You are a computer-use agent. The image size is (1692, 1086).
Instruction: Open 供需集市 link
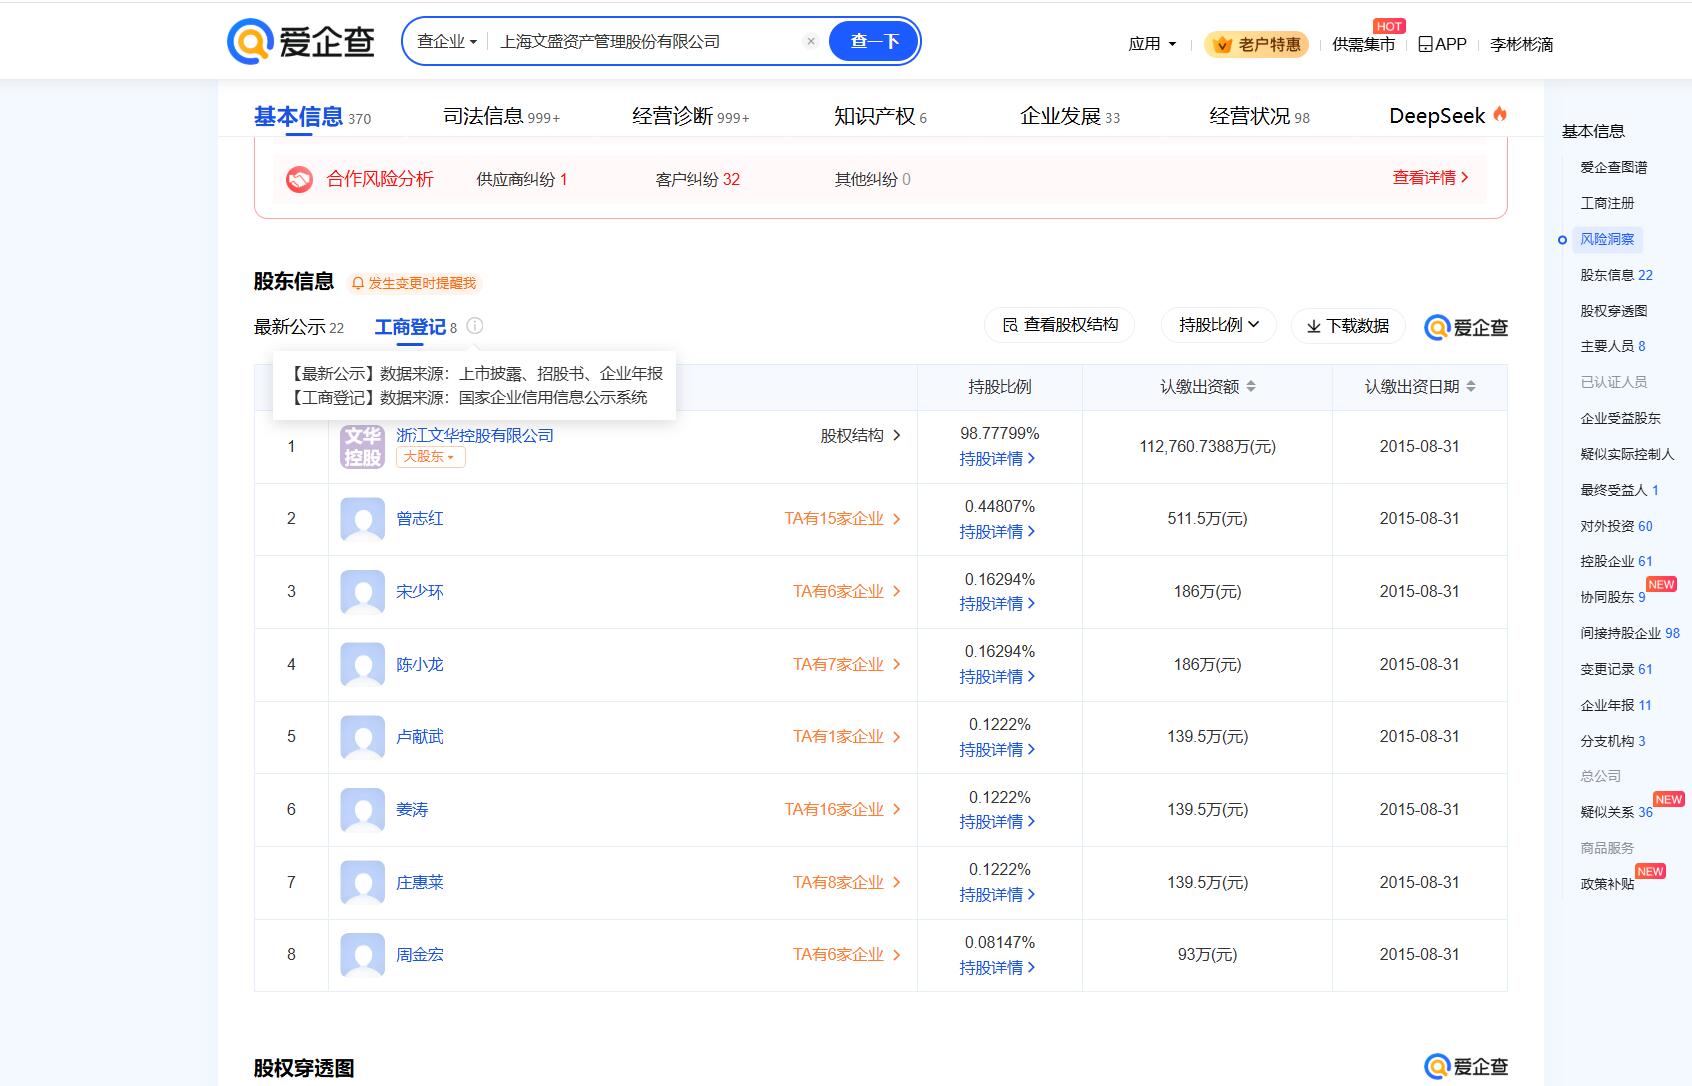(1363, 44)
